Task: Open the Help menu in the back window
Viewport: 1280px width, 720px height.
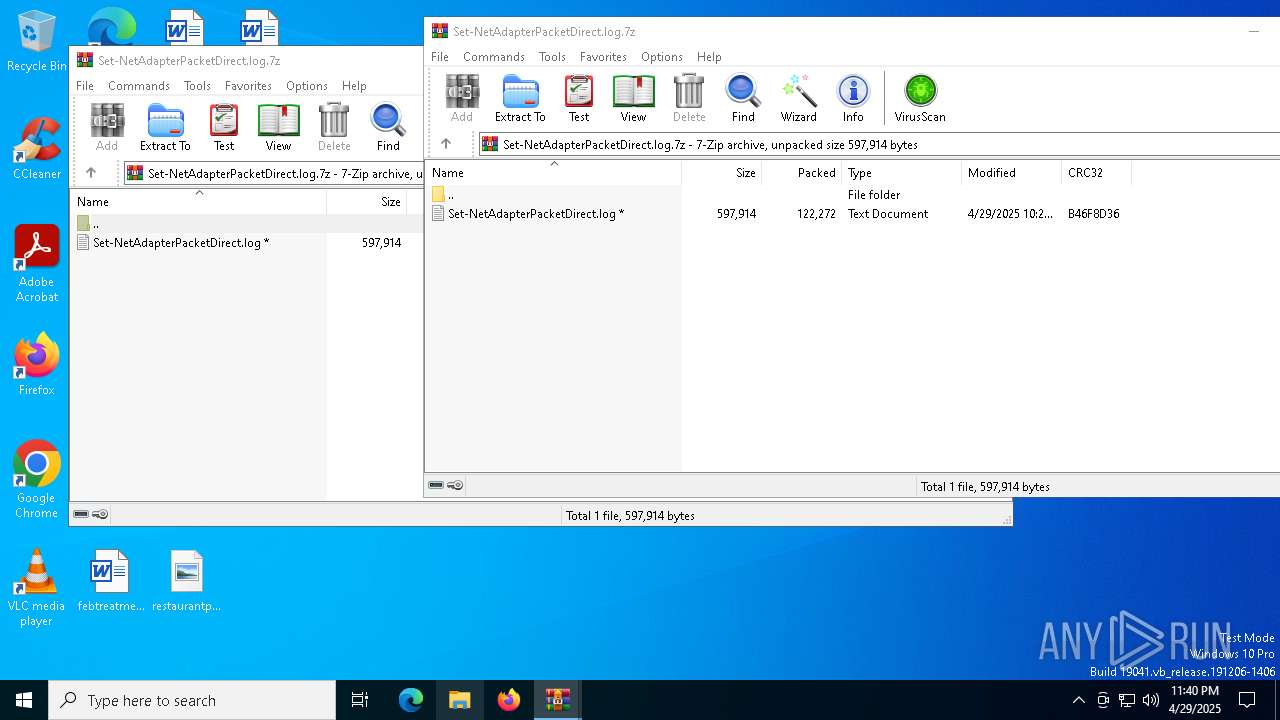Action: 354,86
